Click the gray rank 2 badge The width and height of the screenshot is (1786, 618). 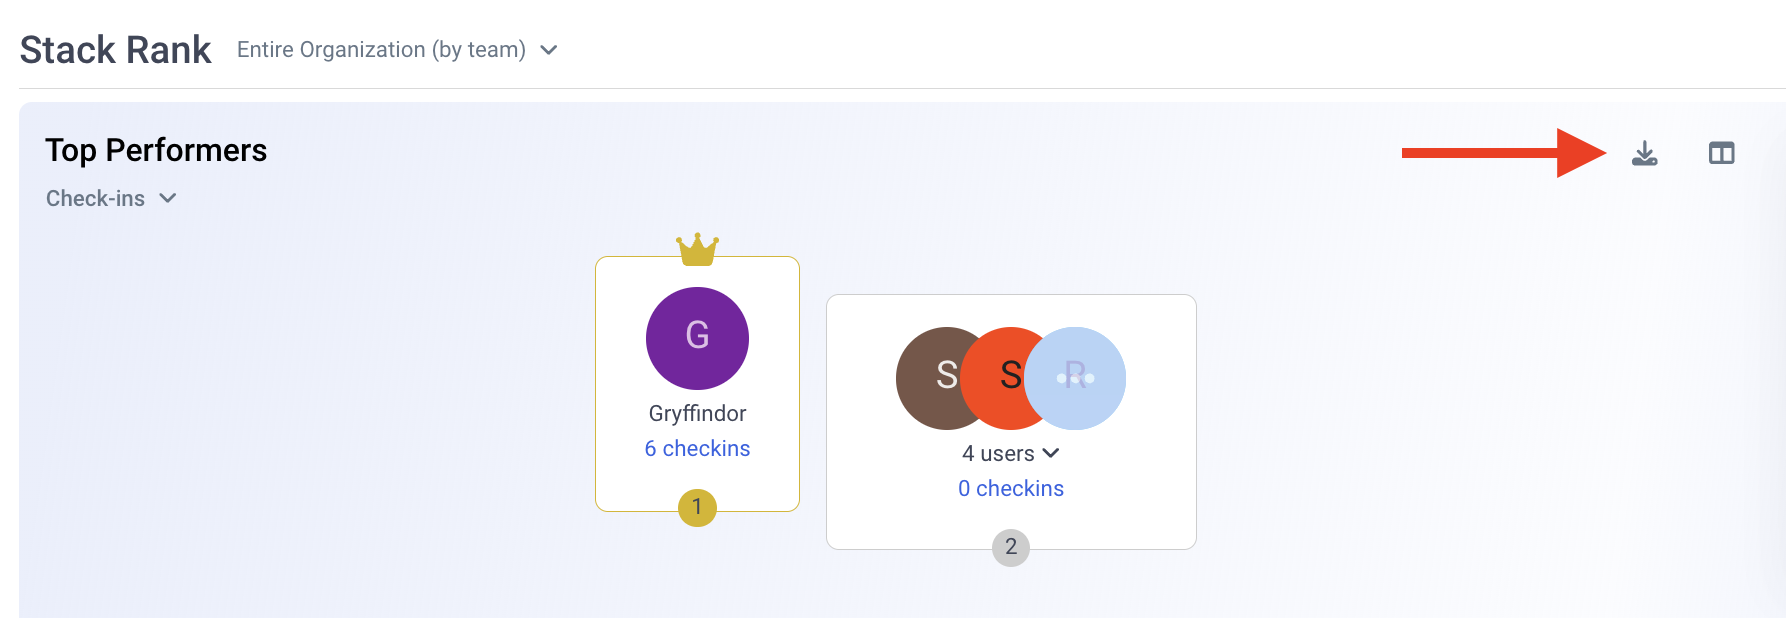(1011, 547)
